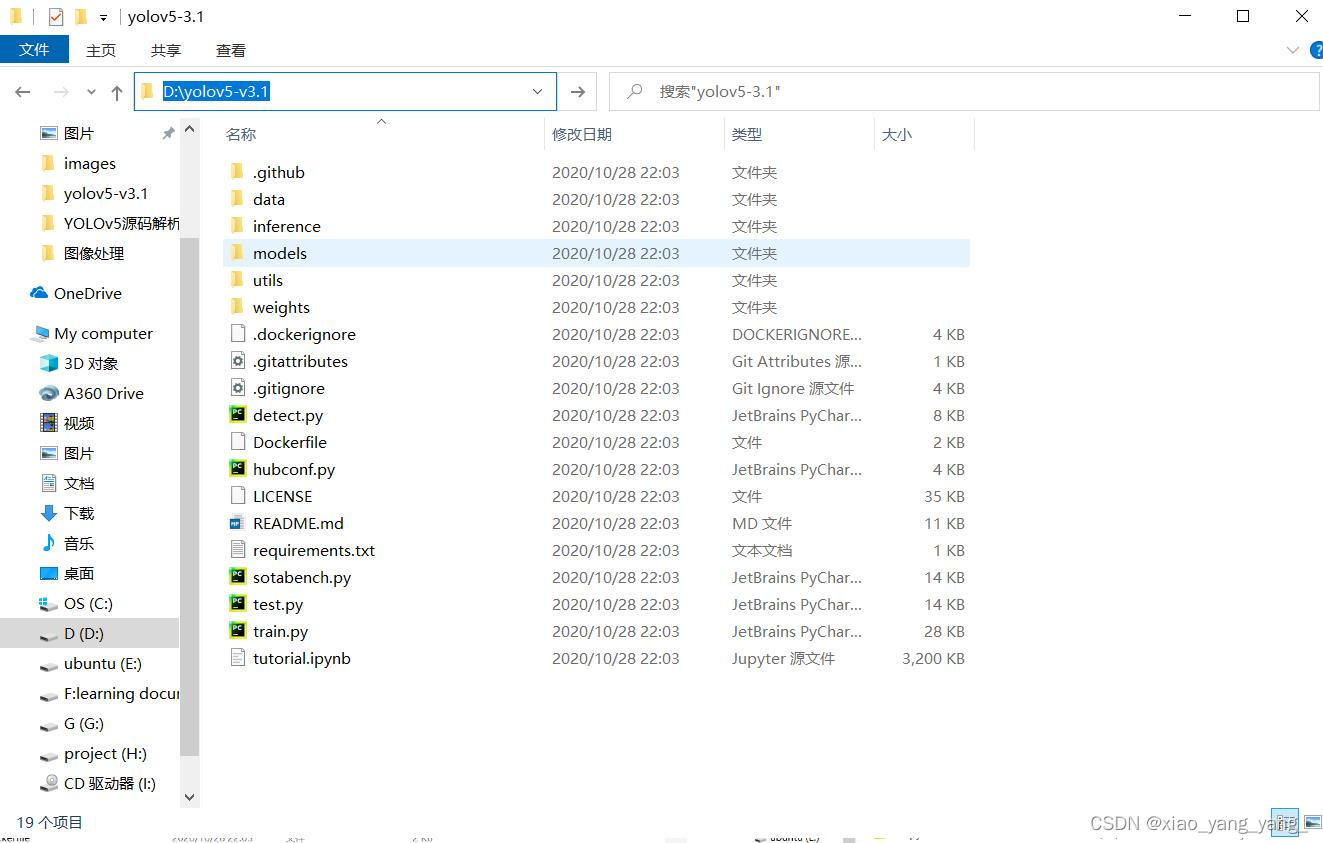1323x843 pixels.
Task: Open the address bar history dropdown
Action: [537, 92]
